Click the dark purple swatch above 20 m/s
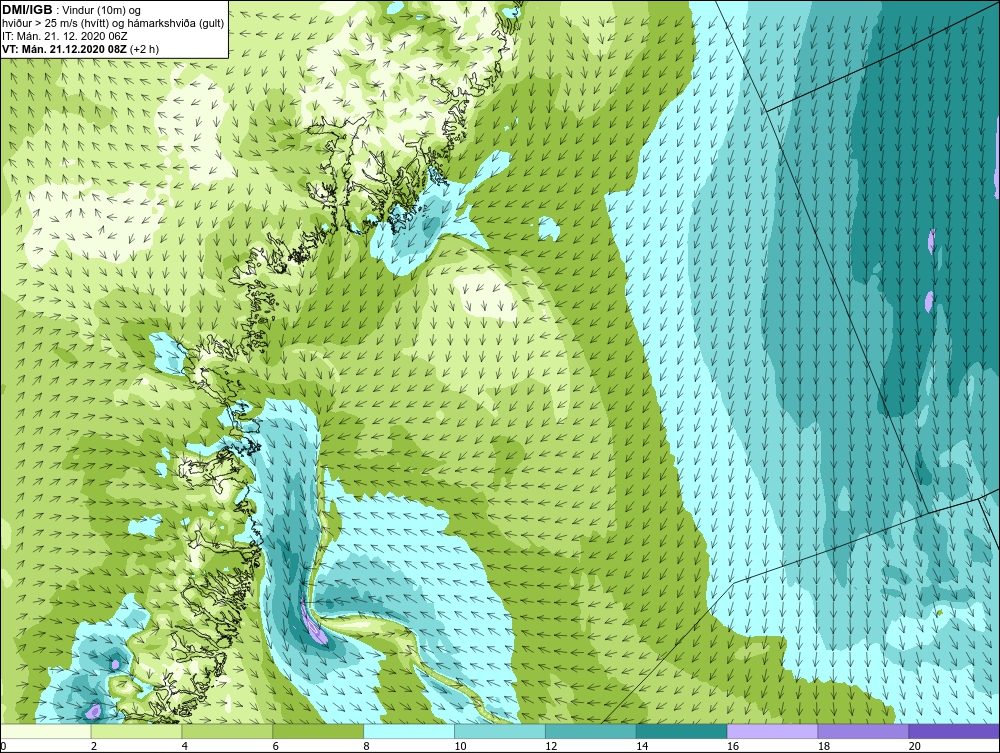Image resolution: width=1000 pixels, height=753 pixels. pyautogui.click(x=954, y=731)
